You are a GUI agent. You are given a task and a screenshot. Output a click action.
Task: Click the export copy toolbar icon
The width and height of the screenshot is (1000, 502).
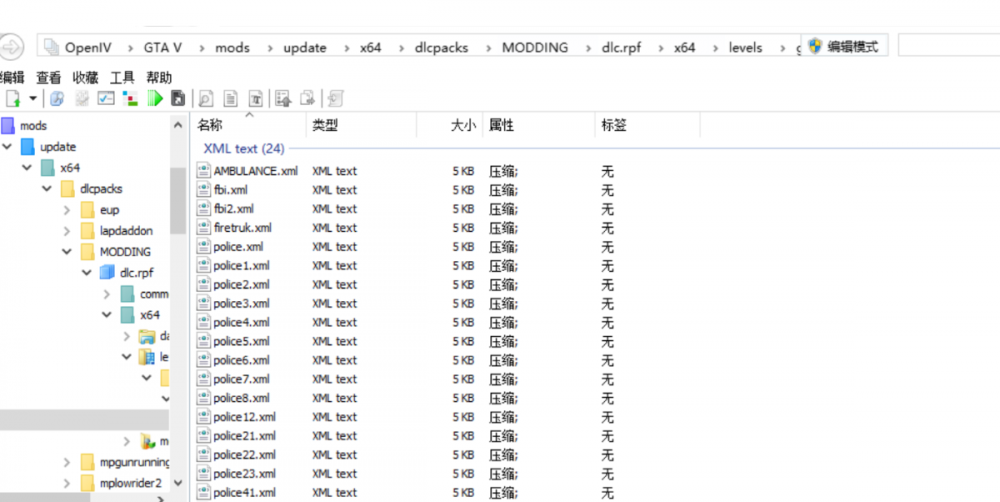point(308,98)
